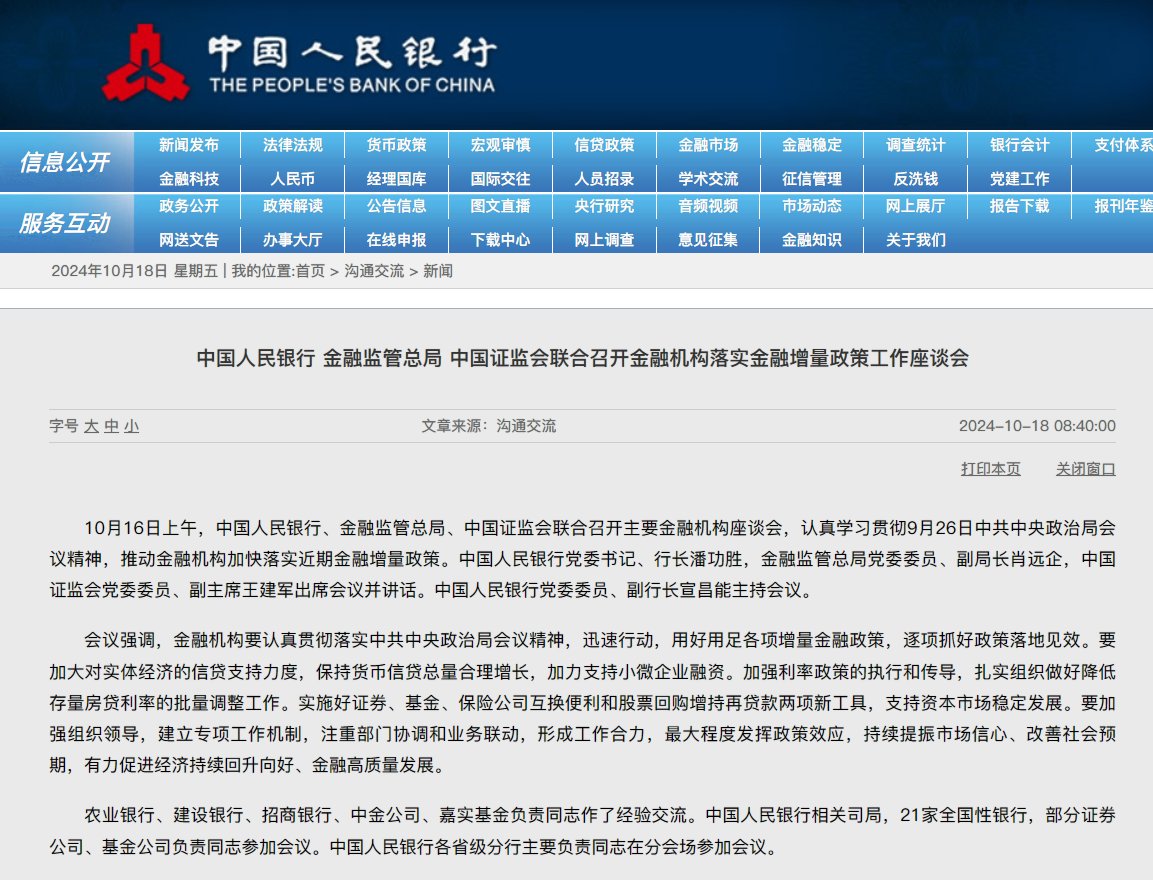Select 网上调查 menu link

pyautogui.click(x=604, y=240)
